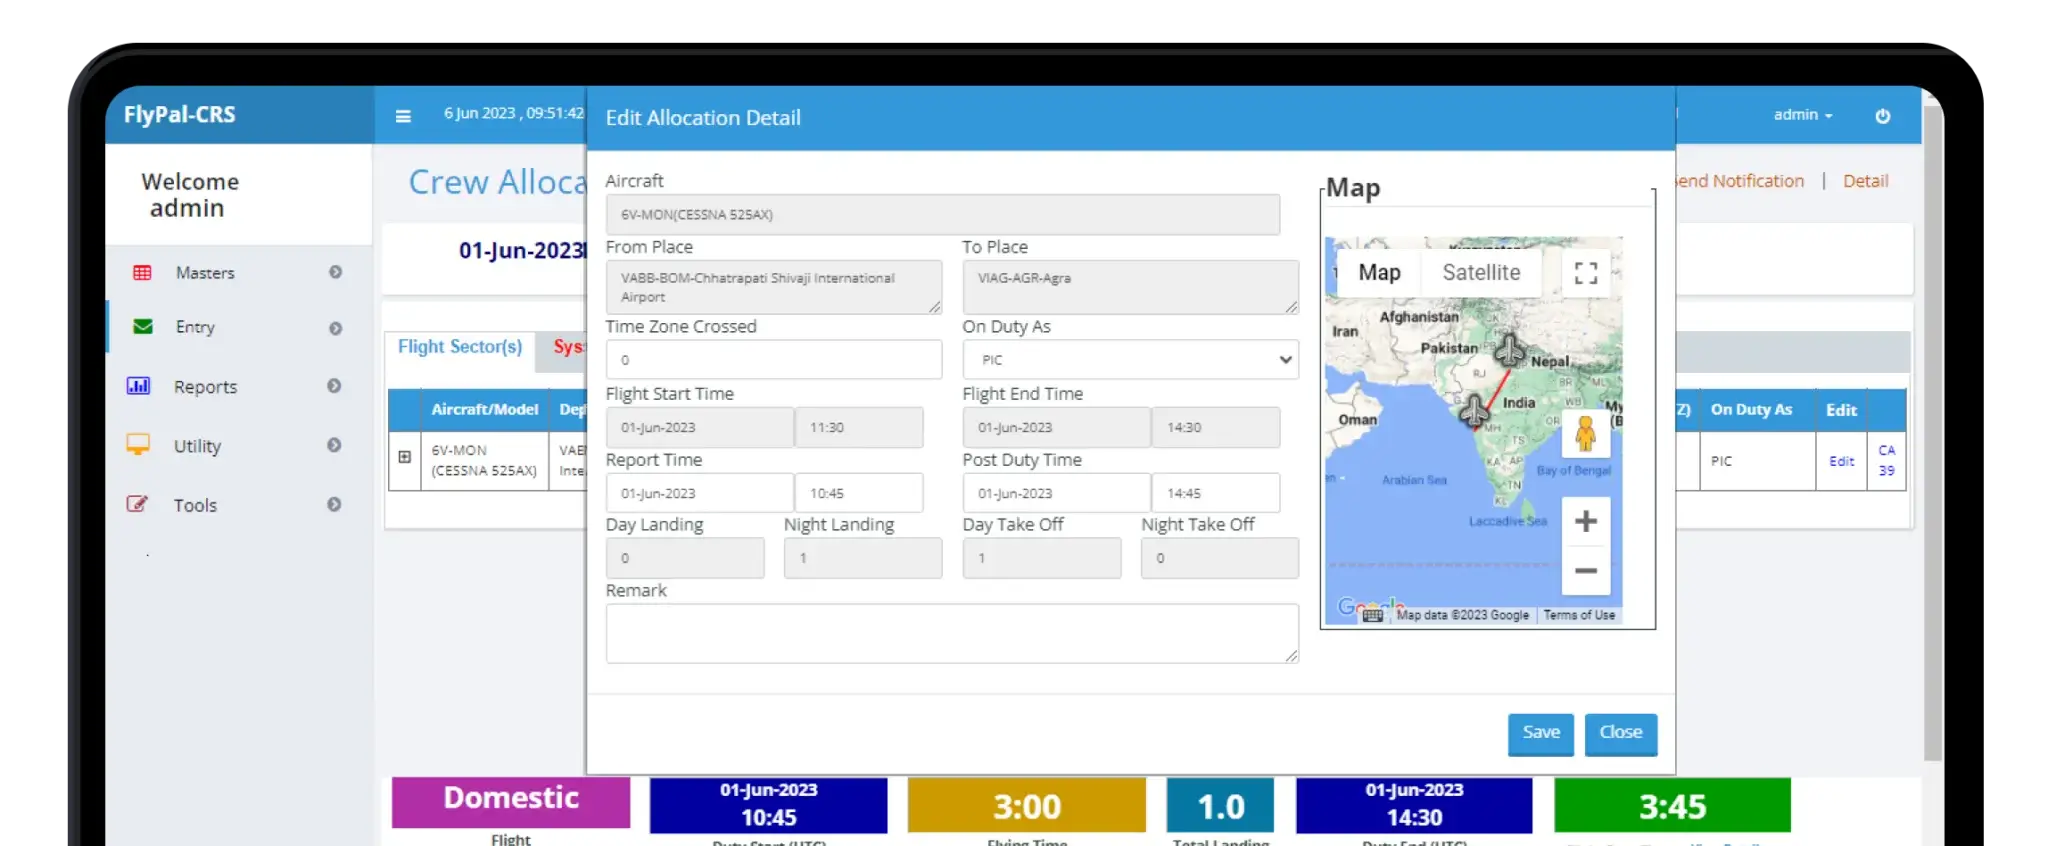
Task: Toggle fullscreen view on the map
Action: [x=1585, y=273]
